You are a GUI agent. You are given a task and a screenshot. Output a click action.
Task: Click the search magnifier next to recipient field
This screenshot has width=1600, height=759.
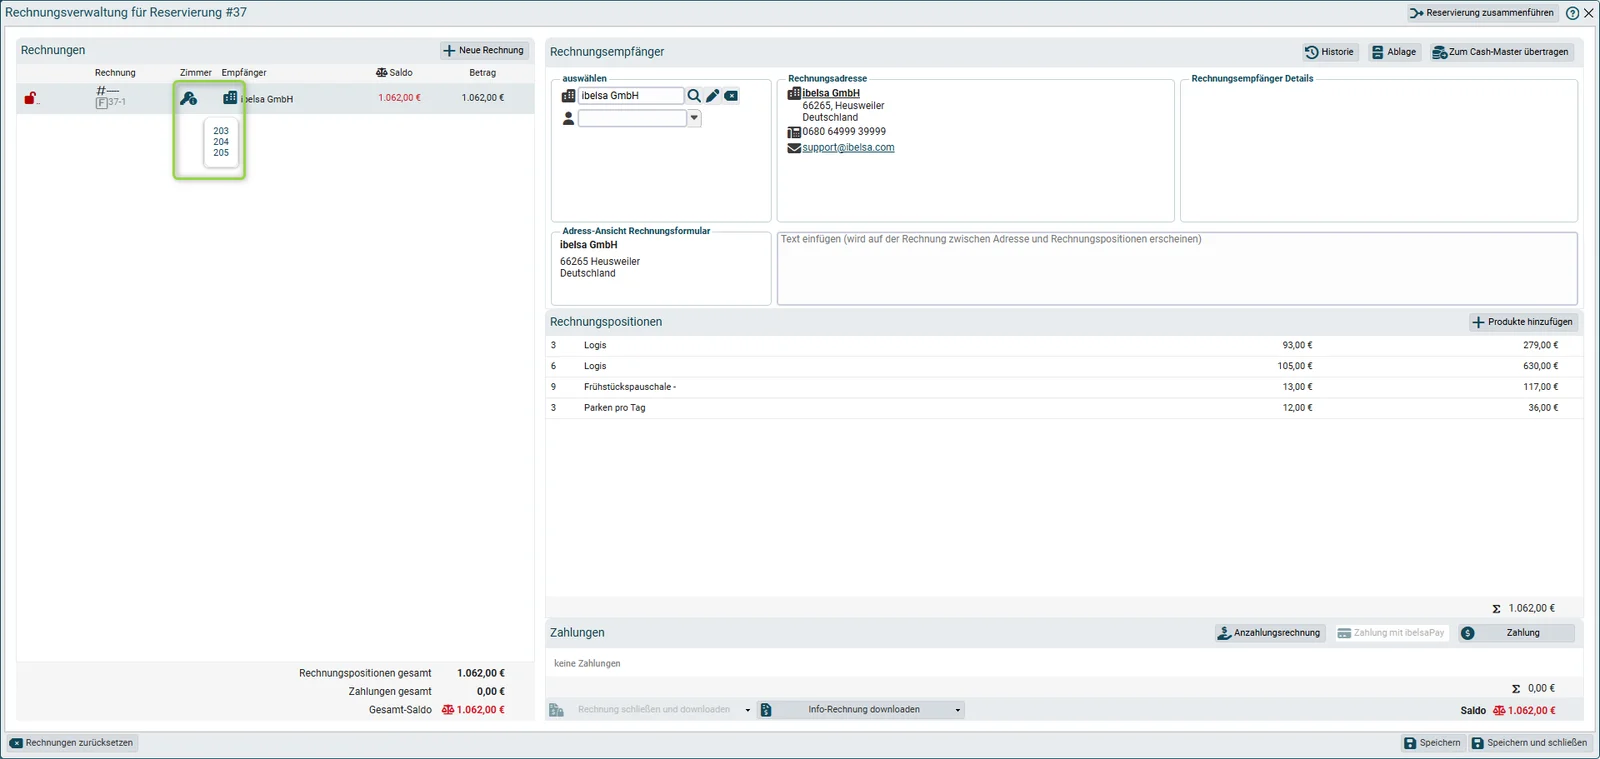694,96
